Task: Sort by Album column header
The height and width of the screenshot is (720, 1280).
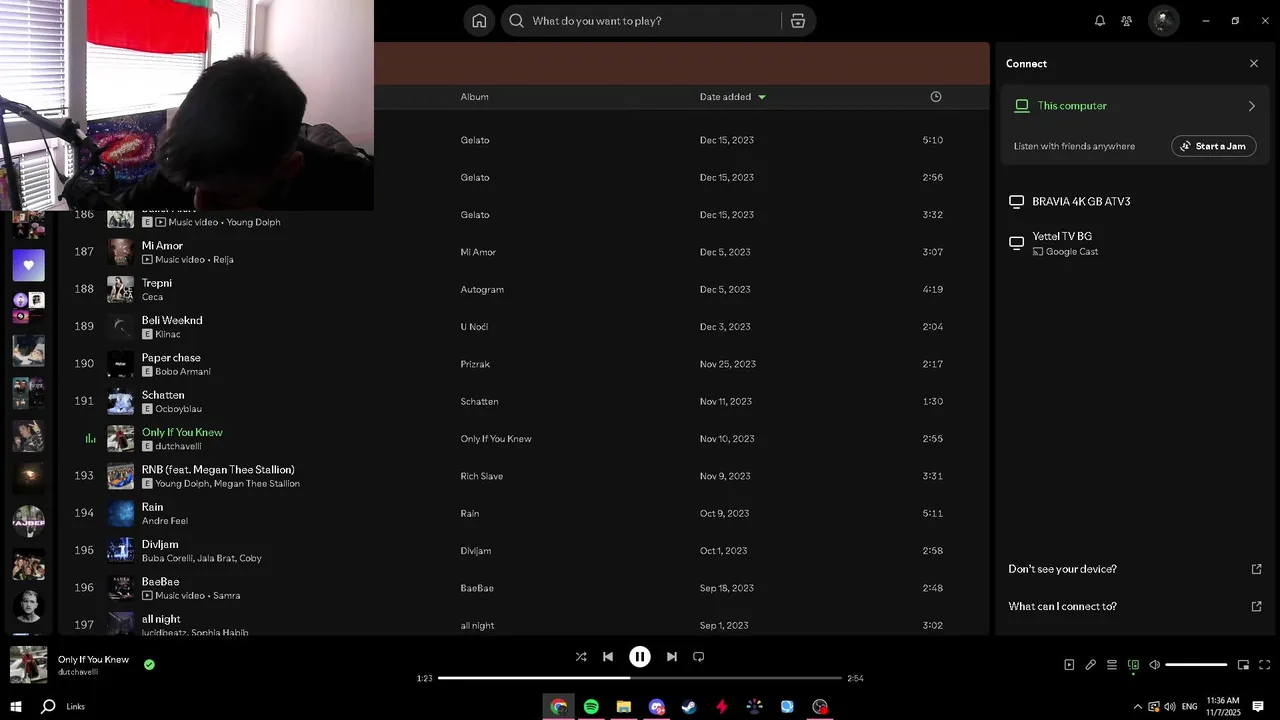Action: pos(474,97)
